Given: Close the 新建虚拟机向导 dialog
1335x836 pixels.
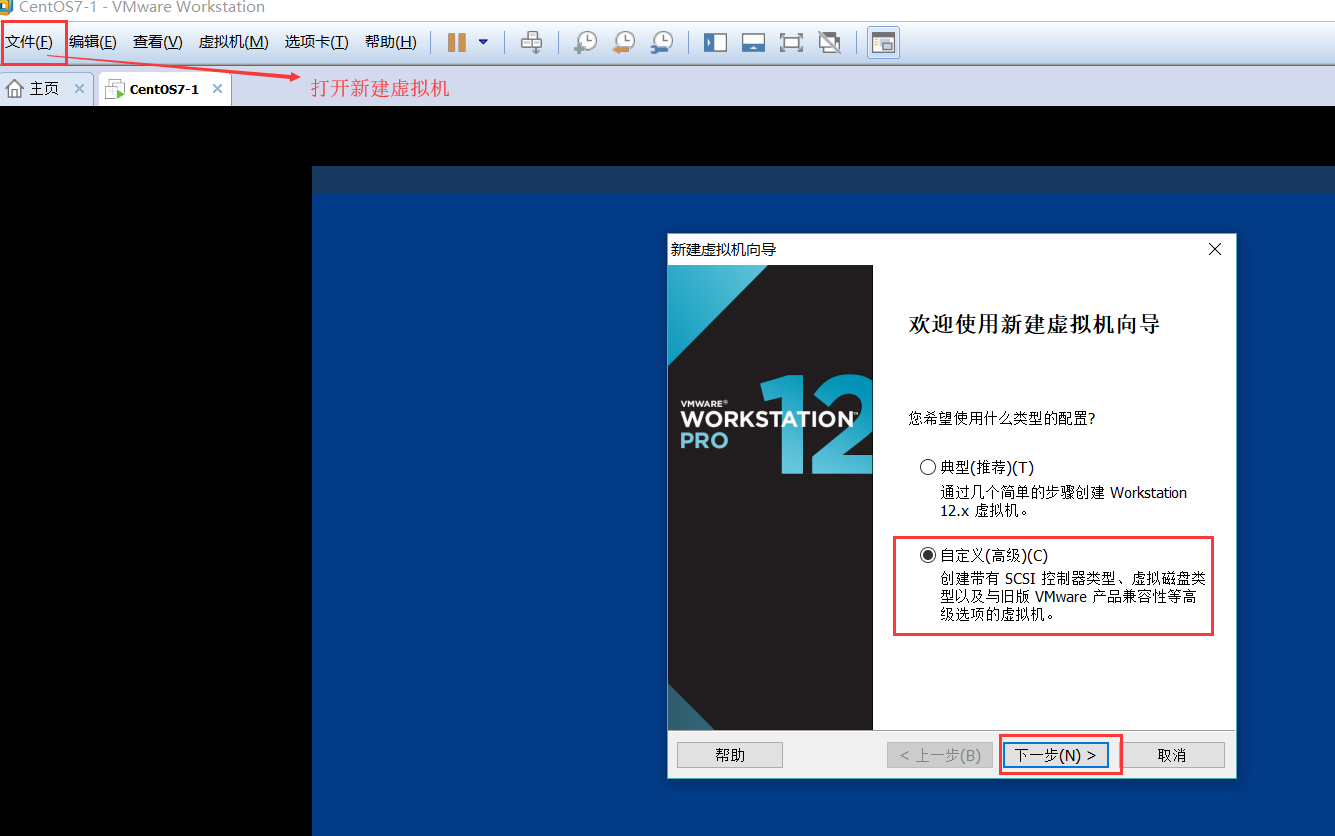Looking at the screenshot, I should click(1215, 249).
